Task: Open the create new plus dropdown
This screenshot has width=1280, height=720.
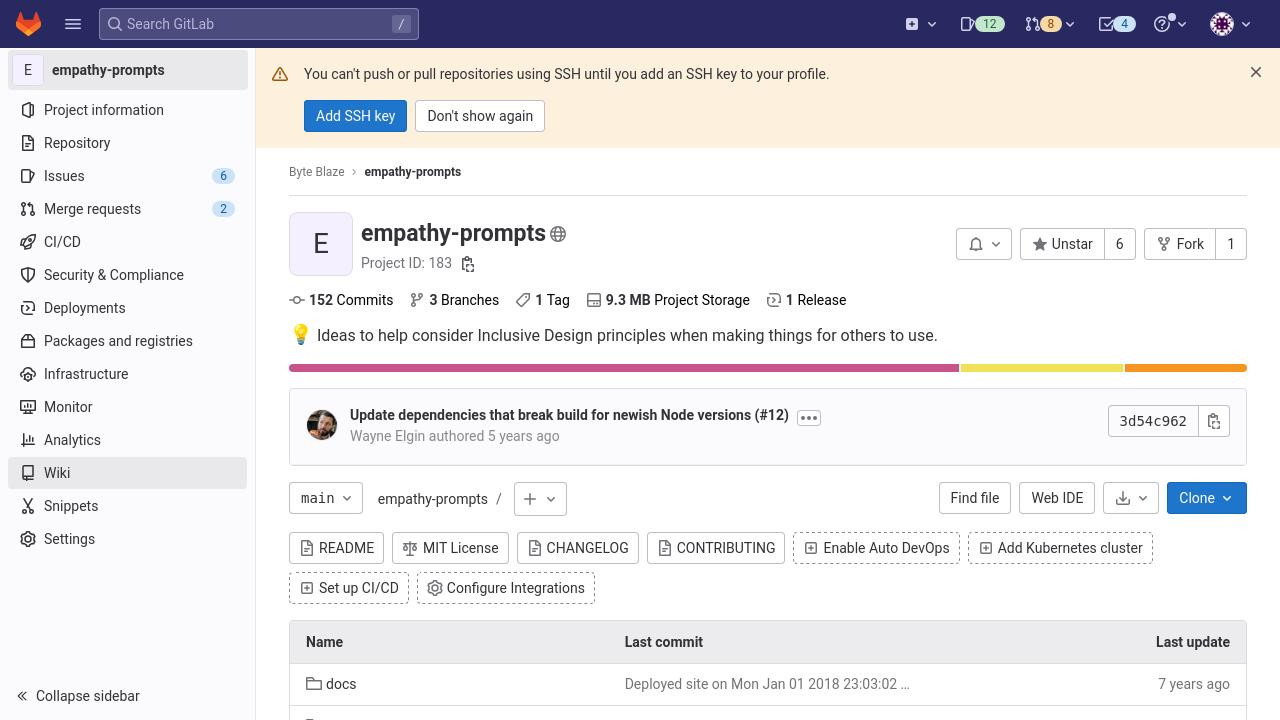Action: pos(920,24)
